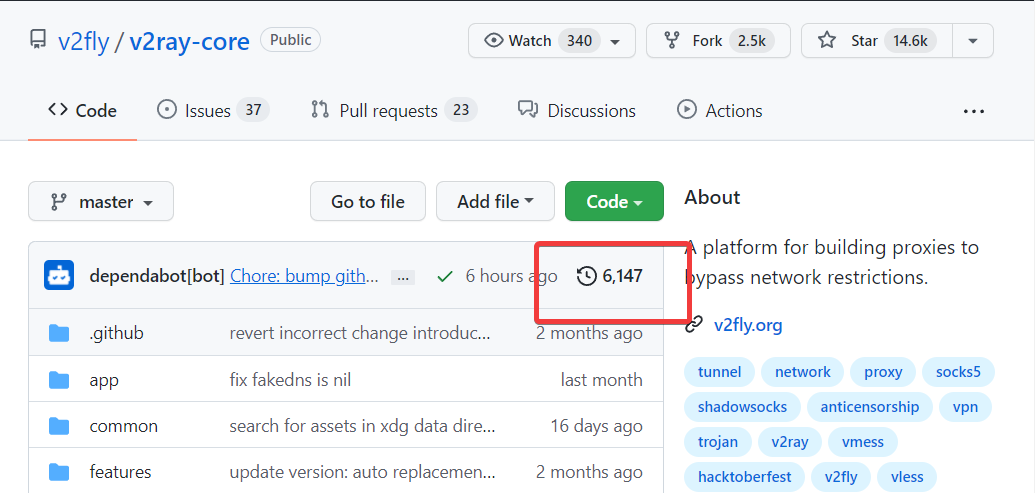Switch to the Issues tab
Screen dimensions: 1035x493
point(212,111)
